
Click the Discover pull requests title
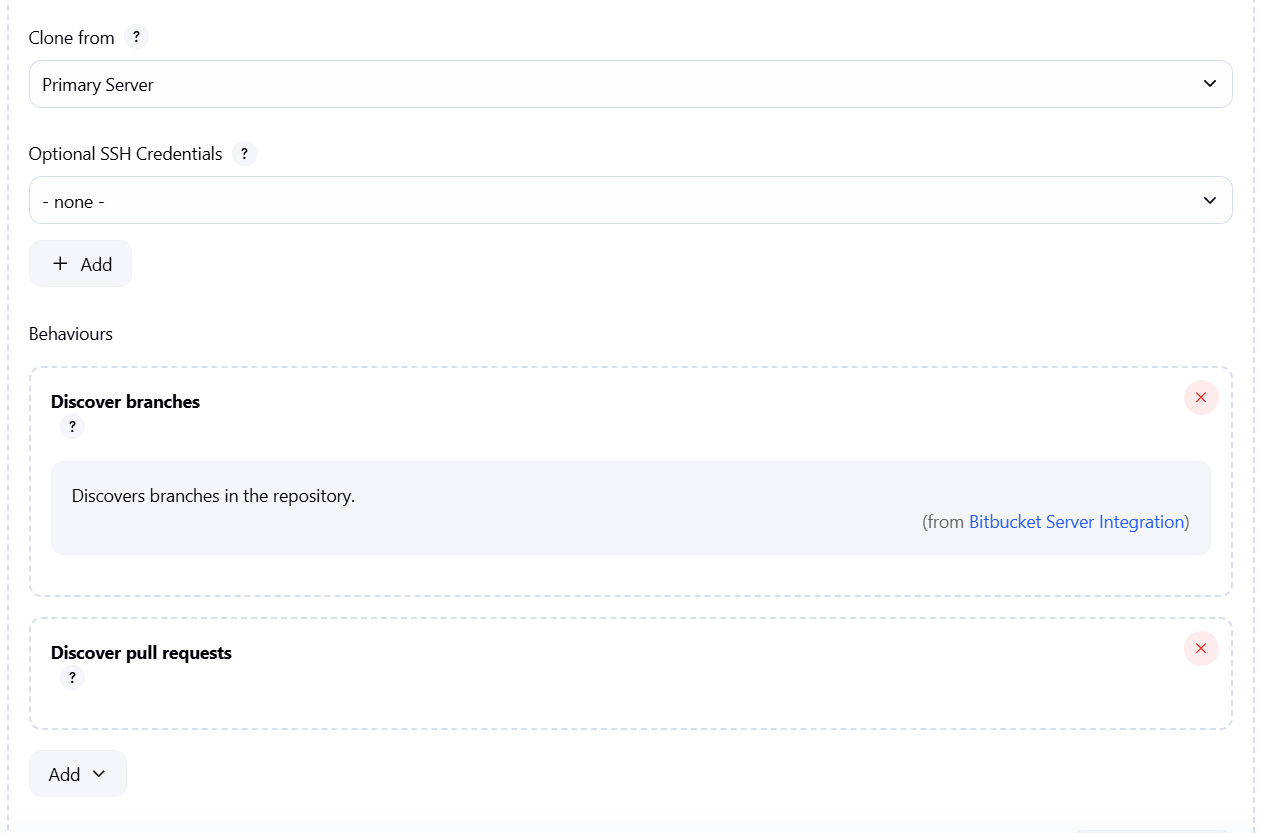click(141, 653)
